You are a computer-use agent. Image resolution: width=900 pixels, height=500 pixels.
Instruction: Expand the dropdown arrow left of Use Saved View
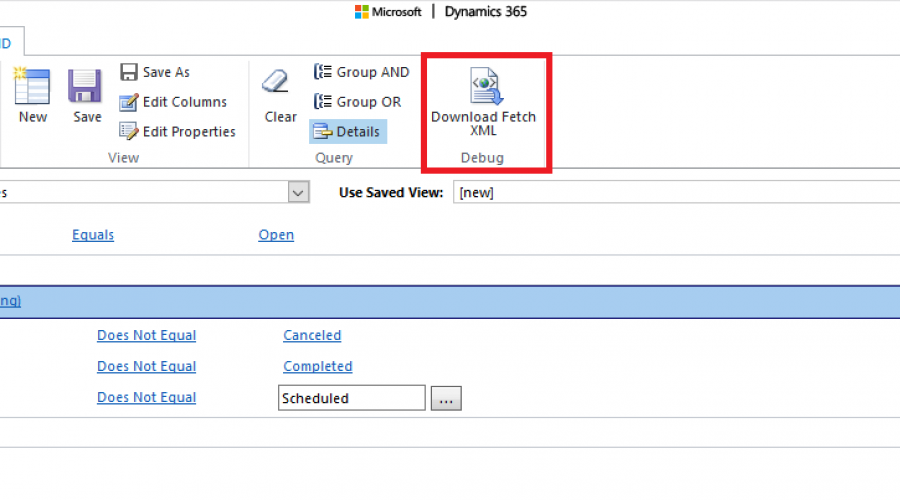pos(298,192)
